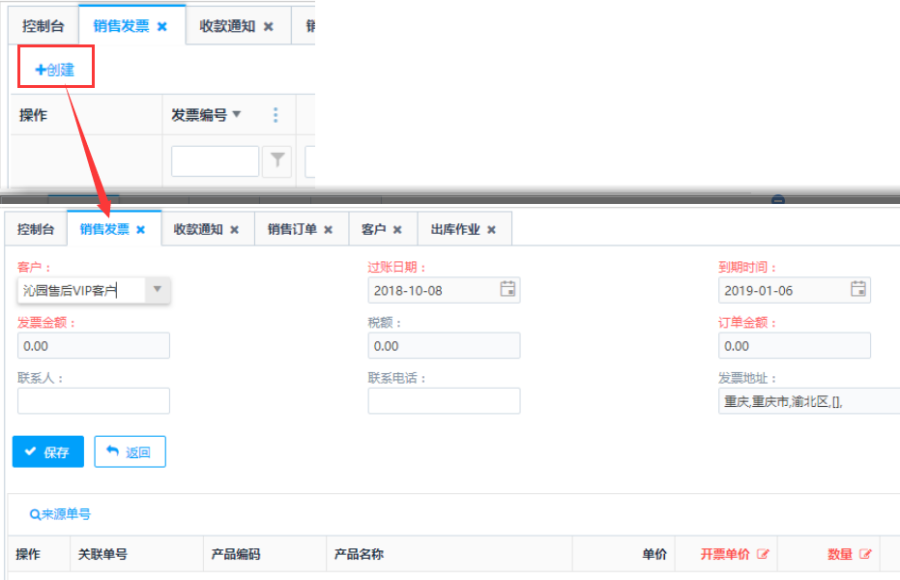Image resolution: width=900 pixels, height=580 pixels.
Task: Click edit icon next to 开票单价
Action: pyautogui.click(x=763, y=554)
